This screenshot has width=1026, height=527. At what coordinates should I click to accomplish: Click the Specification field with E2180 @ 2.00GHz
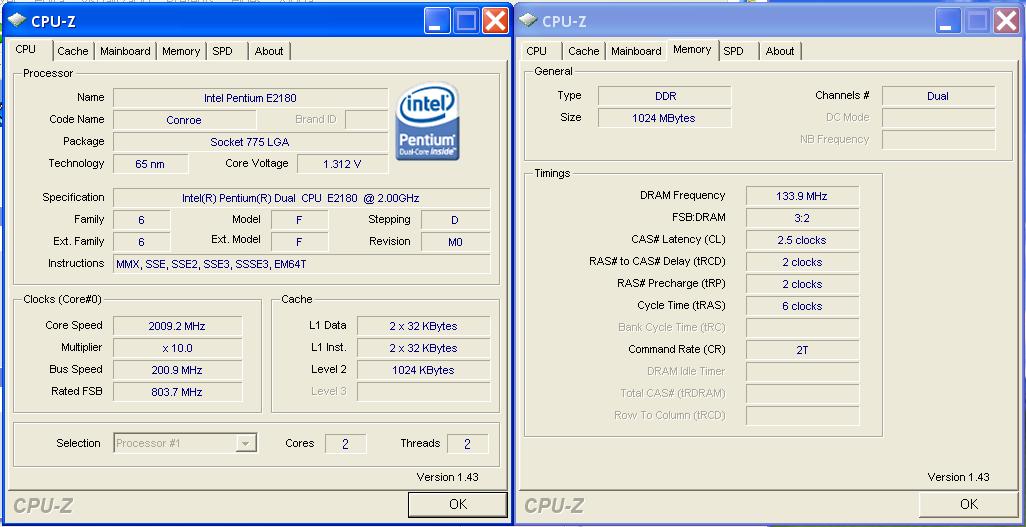point(302,198)
